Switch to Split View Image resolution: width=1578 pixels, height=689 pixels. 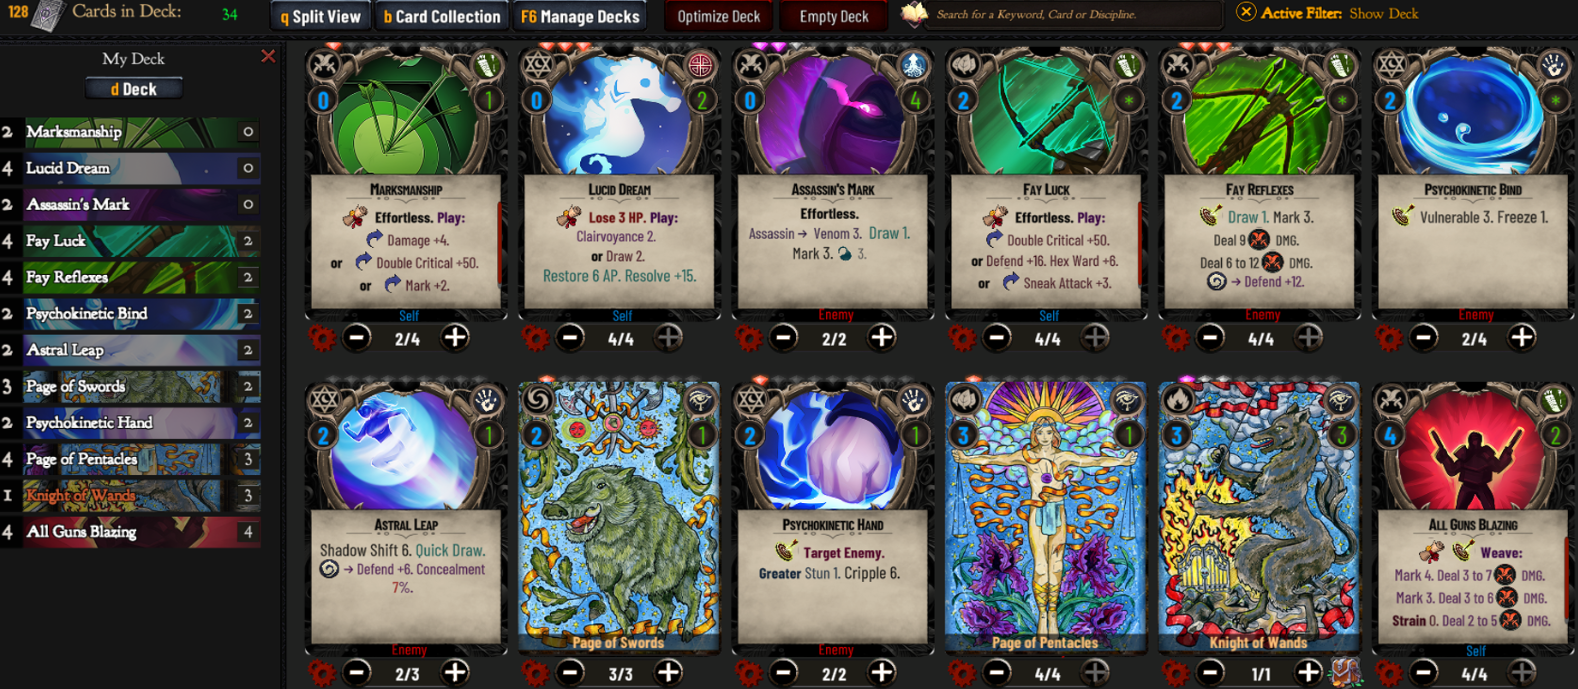tap(320, 16)
